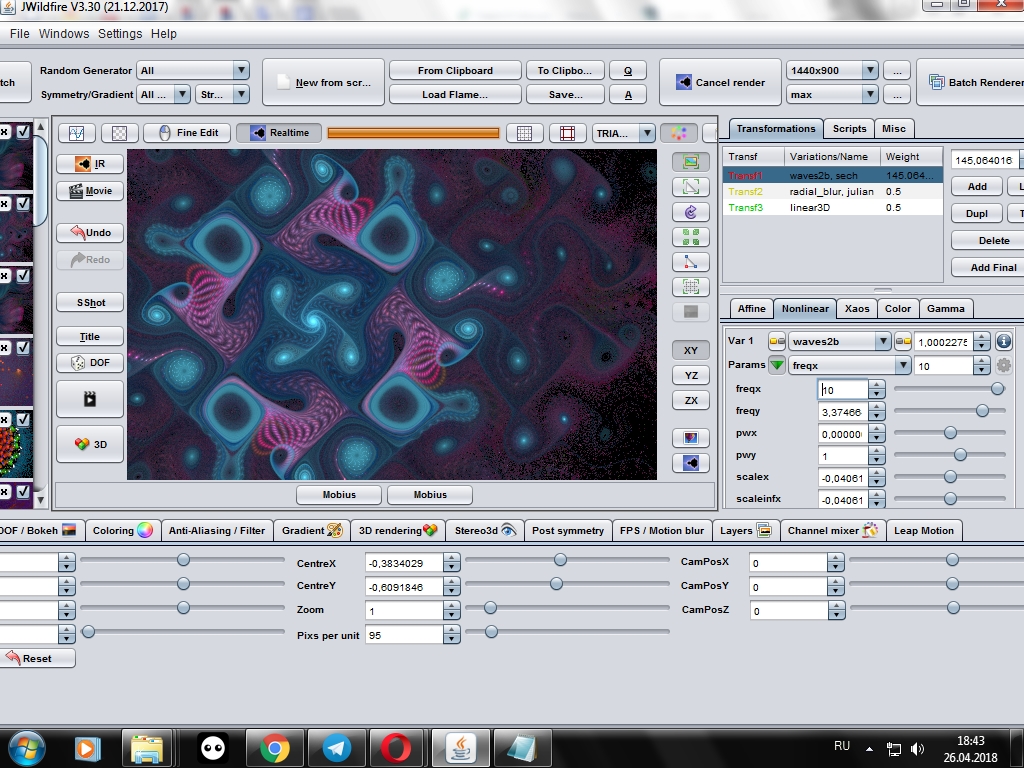Toggle the transparency checkerboard icon button
Viewport: 1024px width, 768px height.
coord(120,133)
